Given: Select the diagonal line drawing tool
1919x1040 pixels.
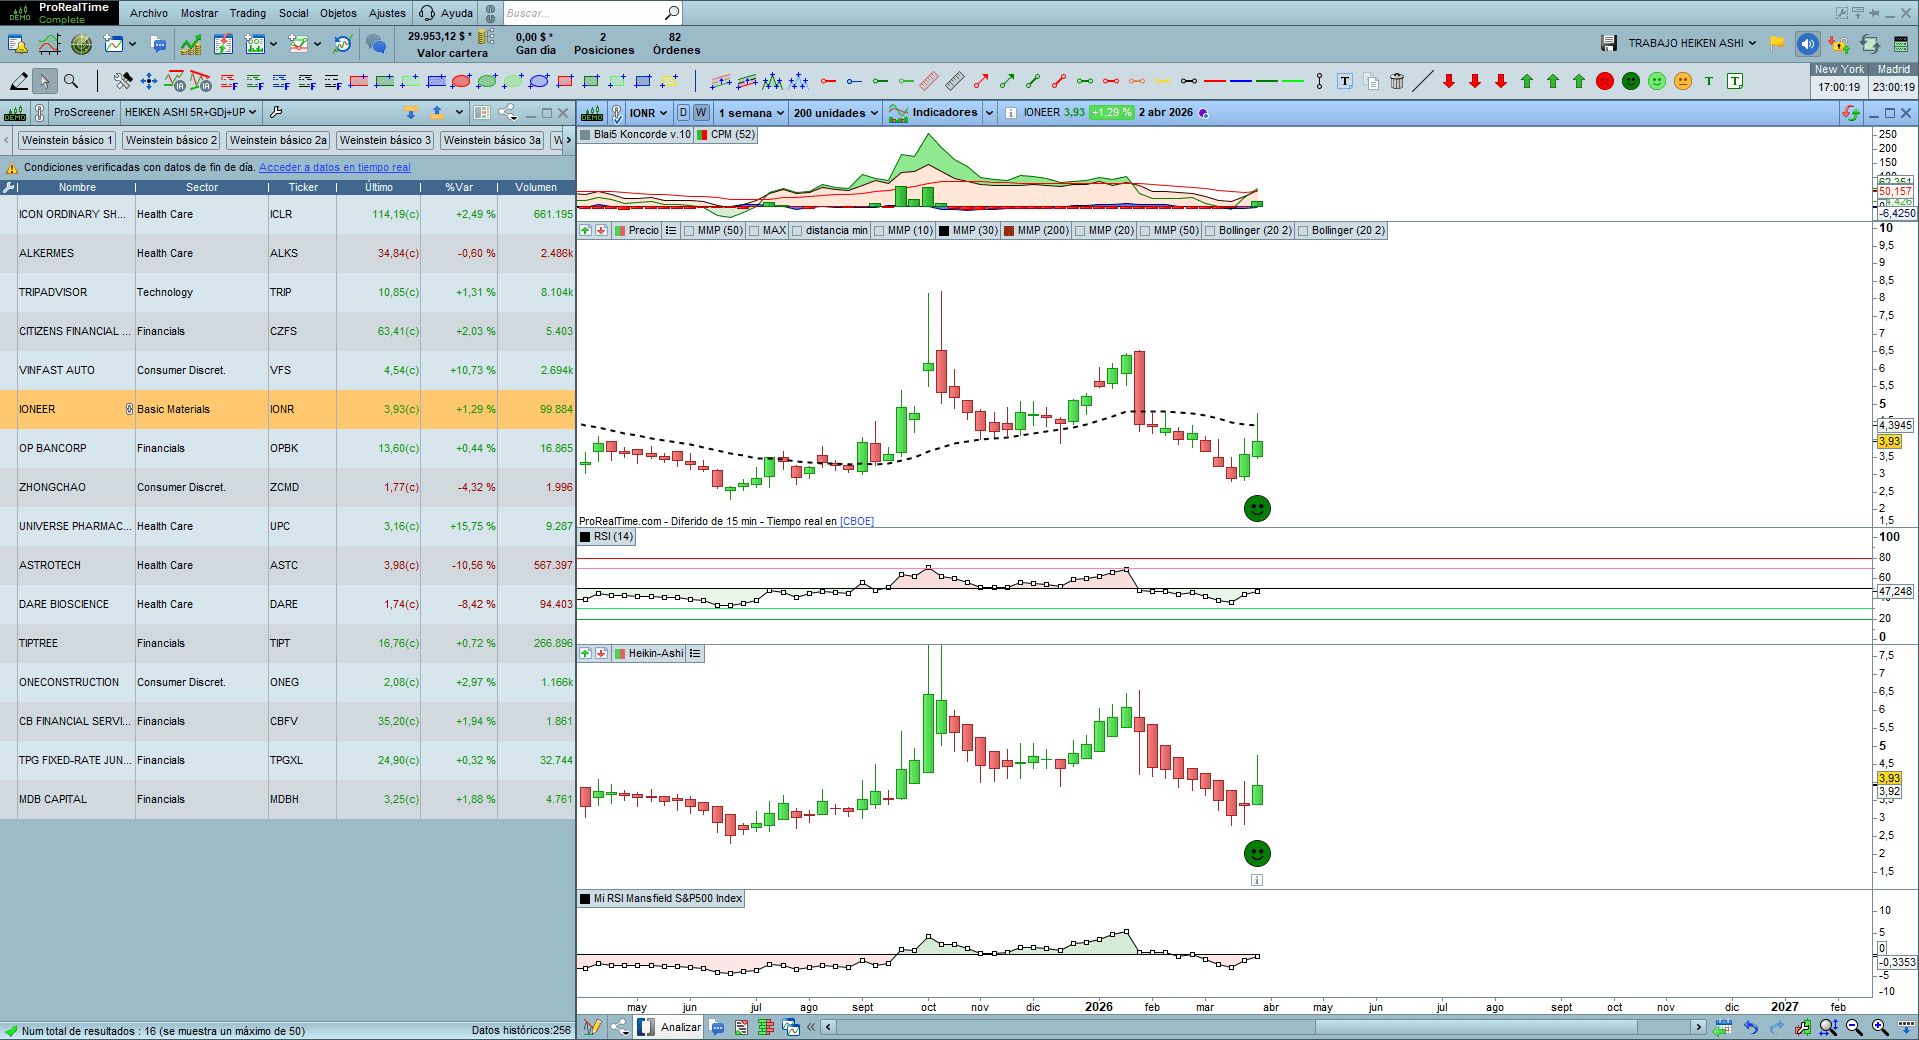Looking at the screenshot, I should click(x=1422, y=81).
